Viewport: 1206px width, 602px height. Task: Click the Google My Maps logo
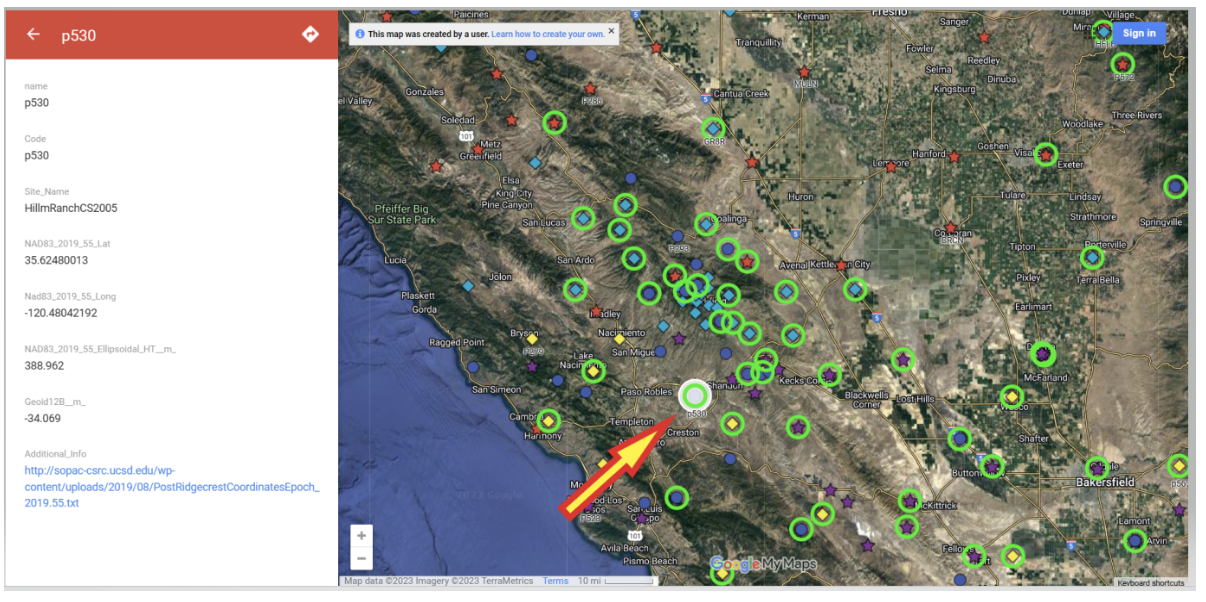coord(763,565)
